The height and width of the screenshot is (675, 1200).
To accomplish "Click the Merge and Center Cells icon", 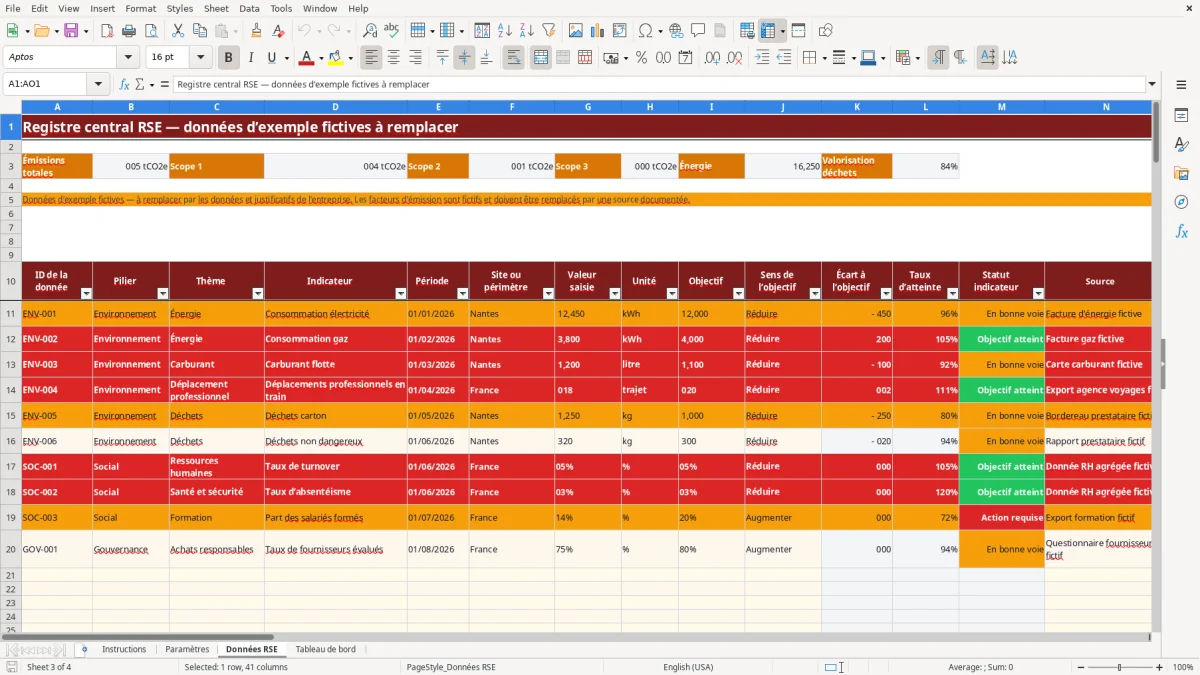I will tap(541, 58).
